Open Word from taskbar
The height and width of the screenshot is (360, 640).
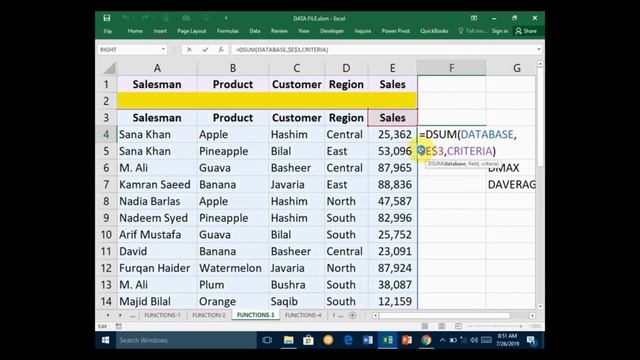point(367,340)
